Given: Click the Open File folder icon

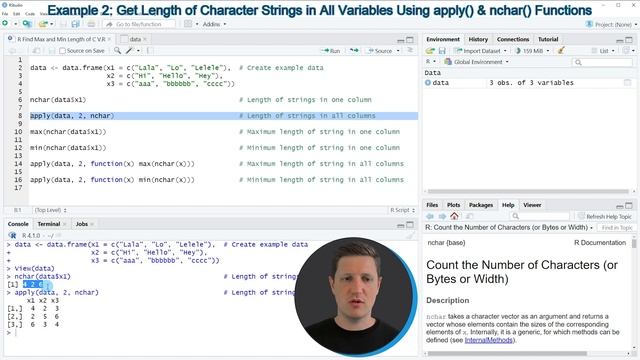Looking at the screenshot, I should [x=43, y=24].
